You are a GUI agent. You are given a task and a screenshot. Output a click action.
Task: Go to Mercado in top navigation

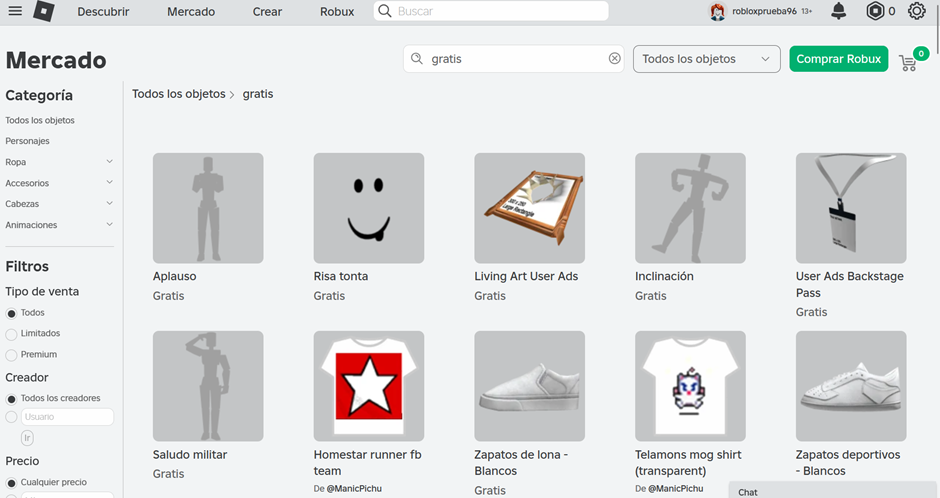[x=191, y=11]
